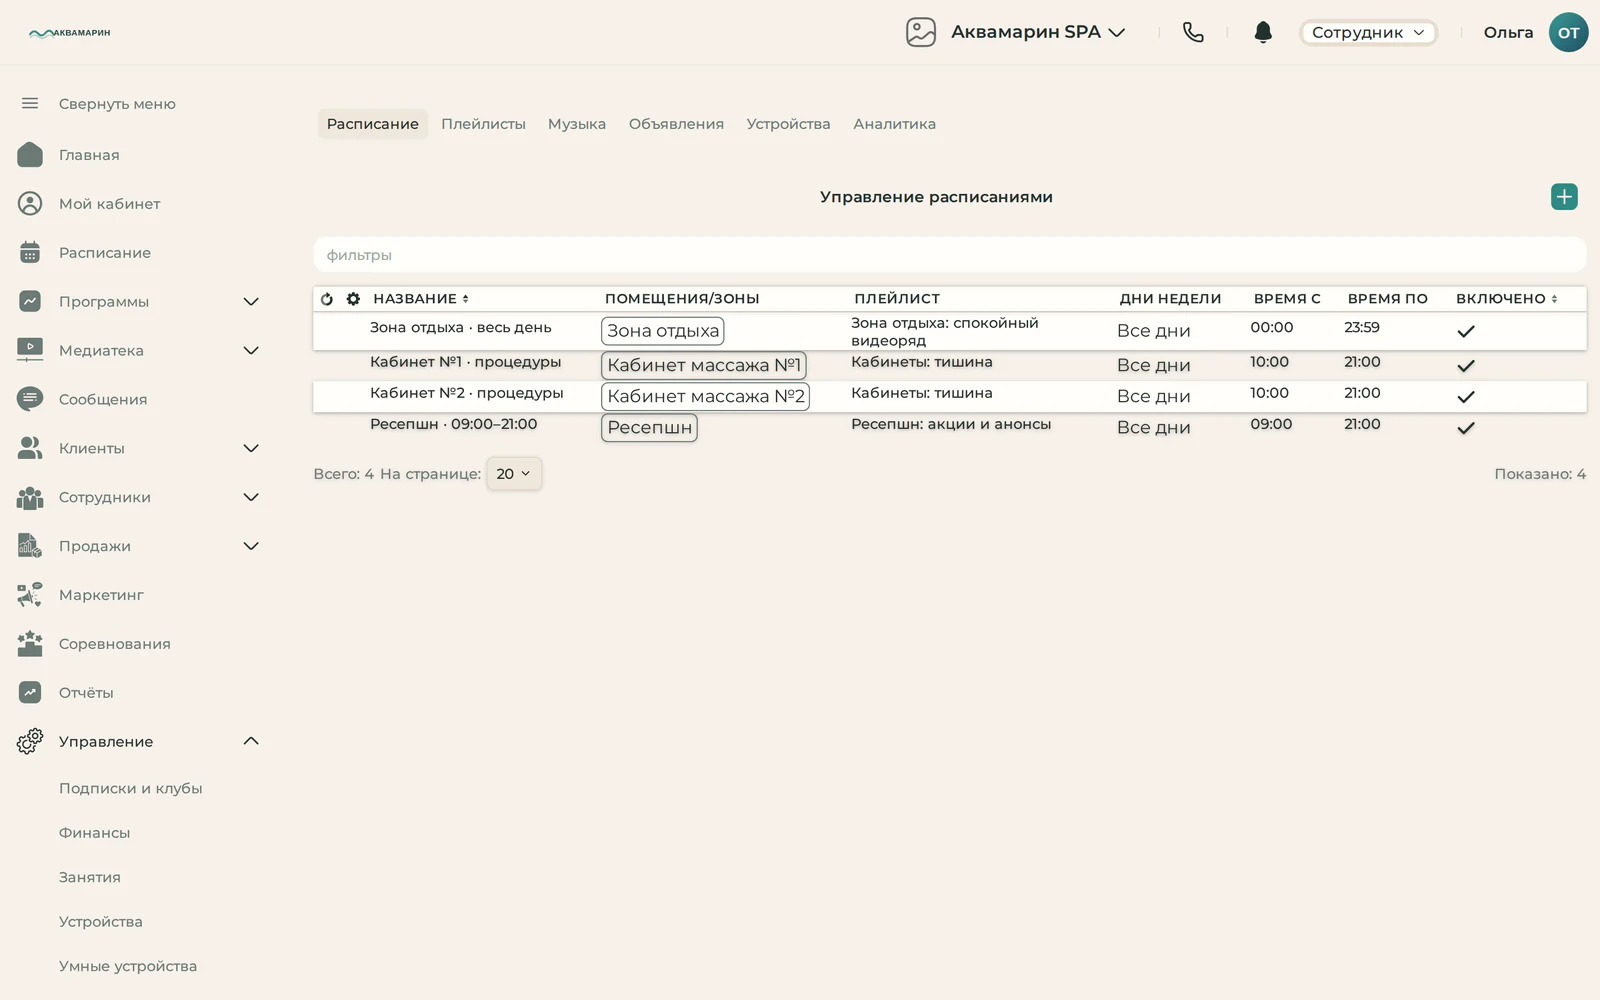This screenshot has height=1000, width=1600.
Task: Expand the Программы menu chevron
Action: point(251,301)
